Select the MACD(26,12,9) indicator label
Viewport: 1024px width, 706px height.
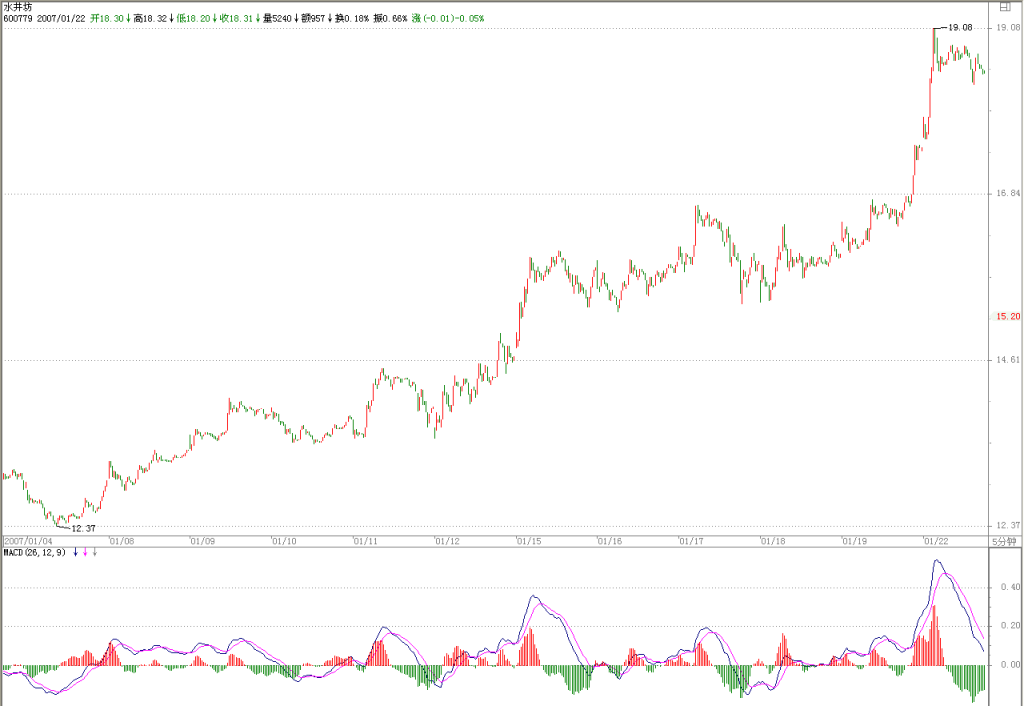(x=35, y=553)
